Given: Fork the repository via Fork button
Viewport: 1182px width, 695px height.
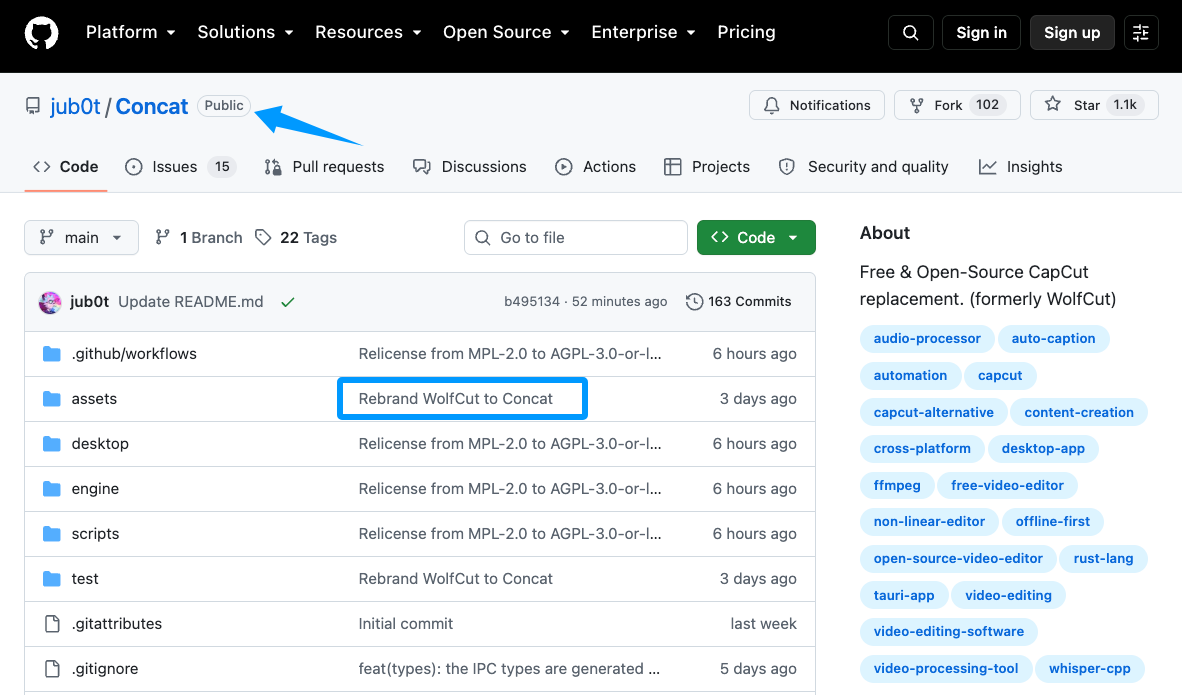Looking at the screenshot, I should [957, 106].
